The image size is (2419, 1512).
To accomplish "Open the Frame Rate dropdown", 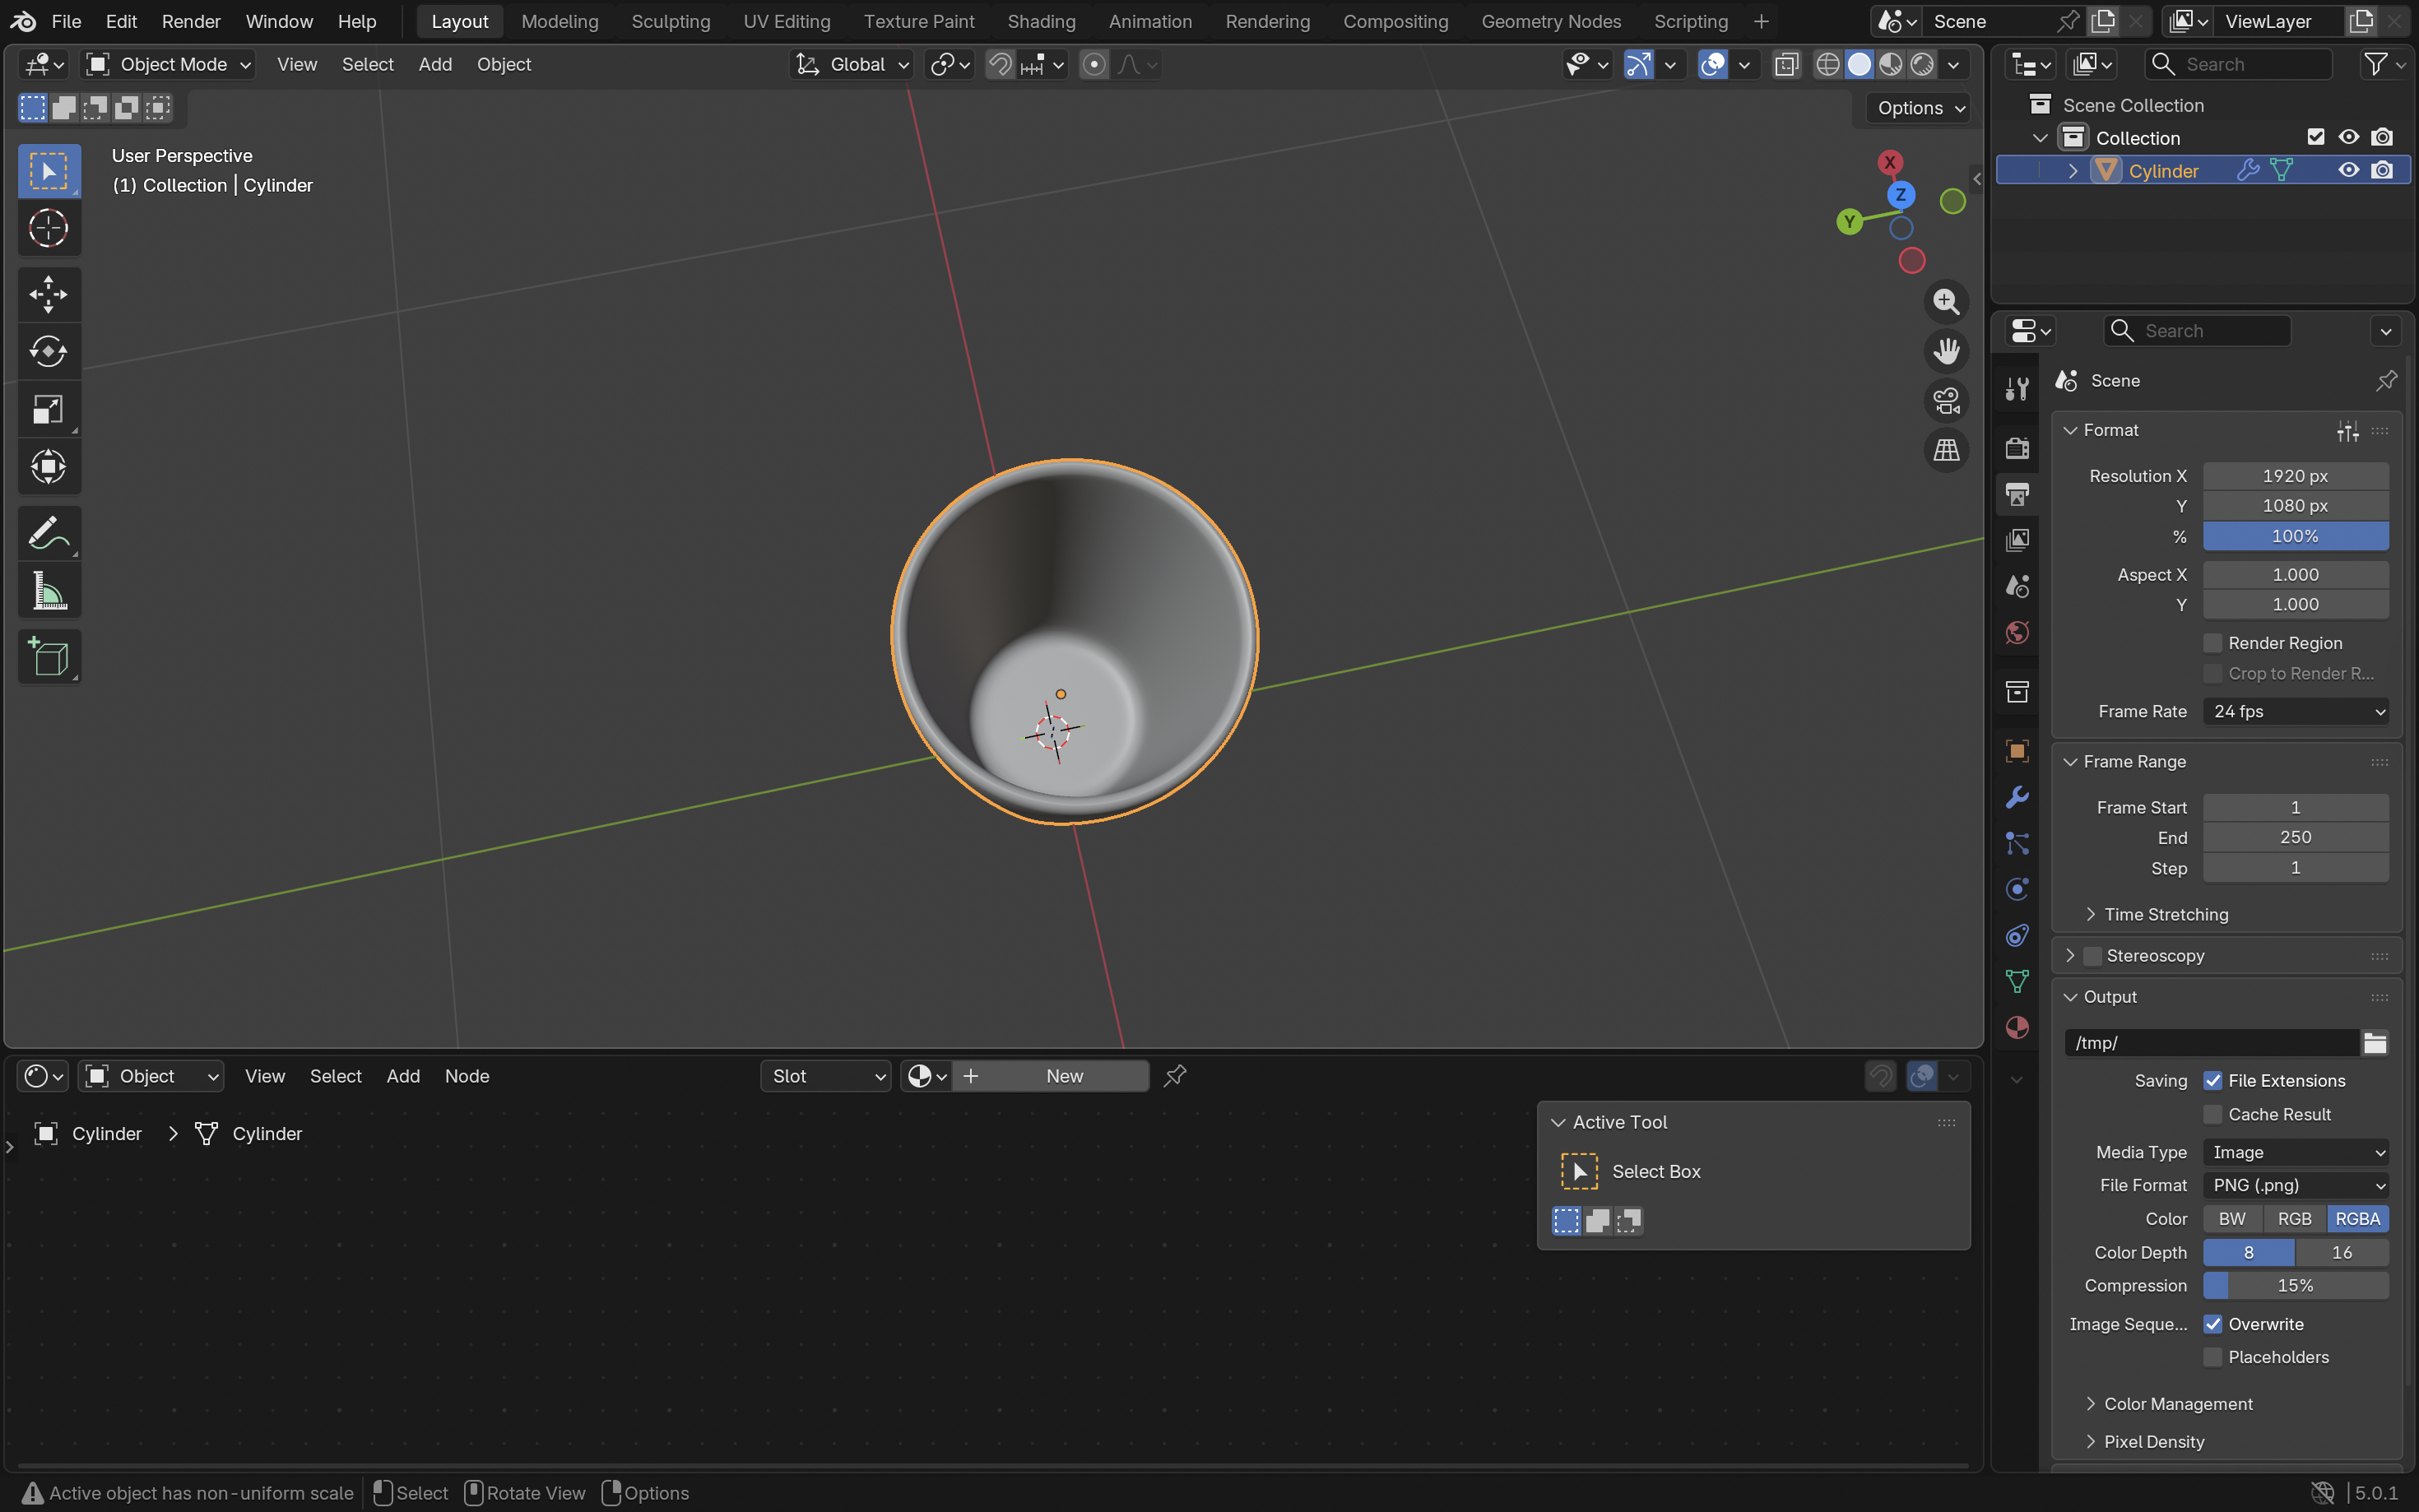I will coord(2295,711).
